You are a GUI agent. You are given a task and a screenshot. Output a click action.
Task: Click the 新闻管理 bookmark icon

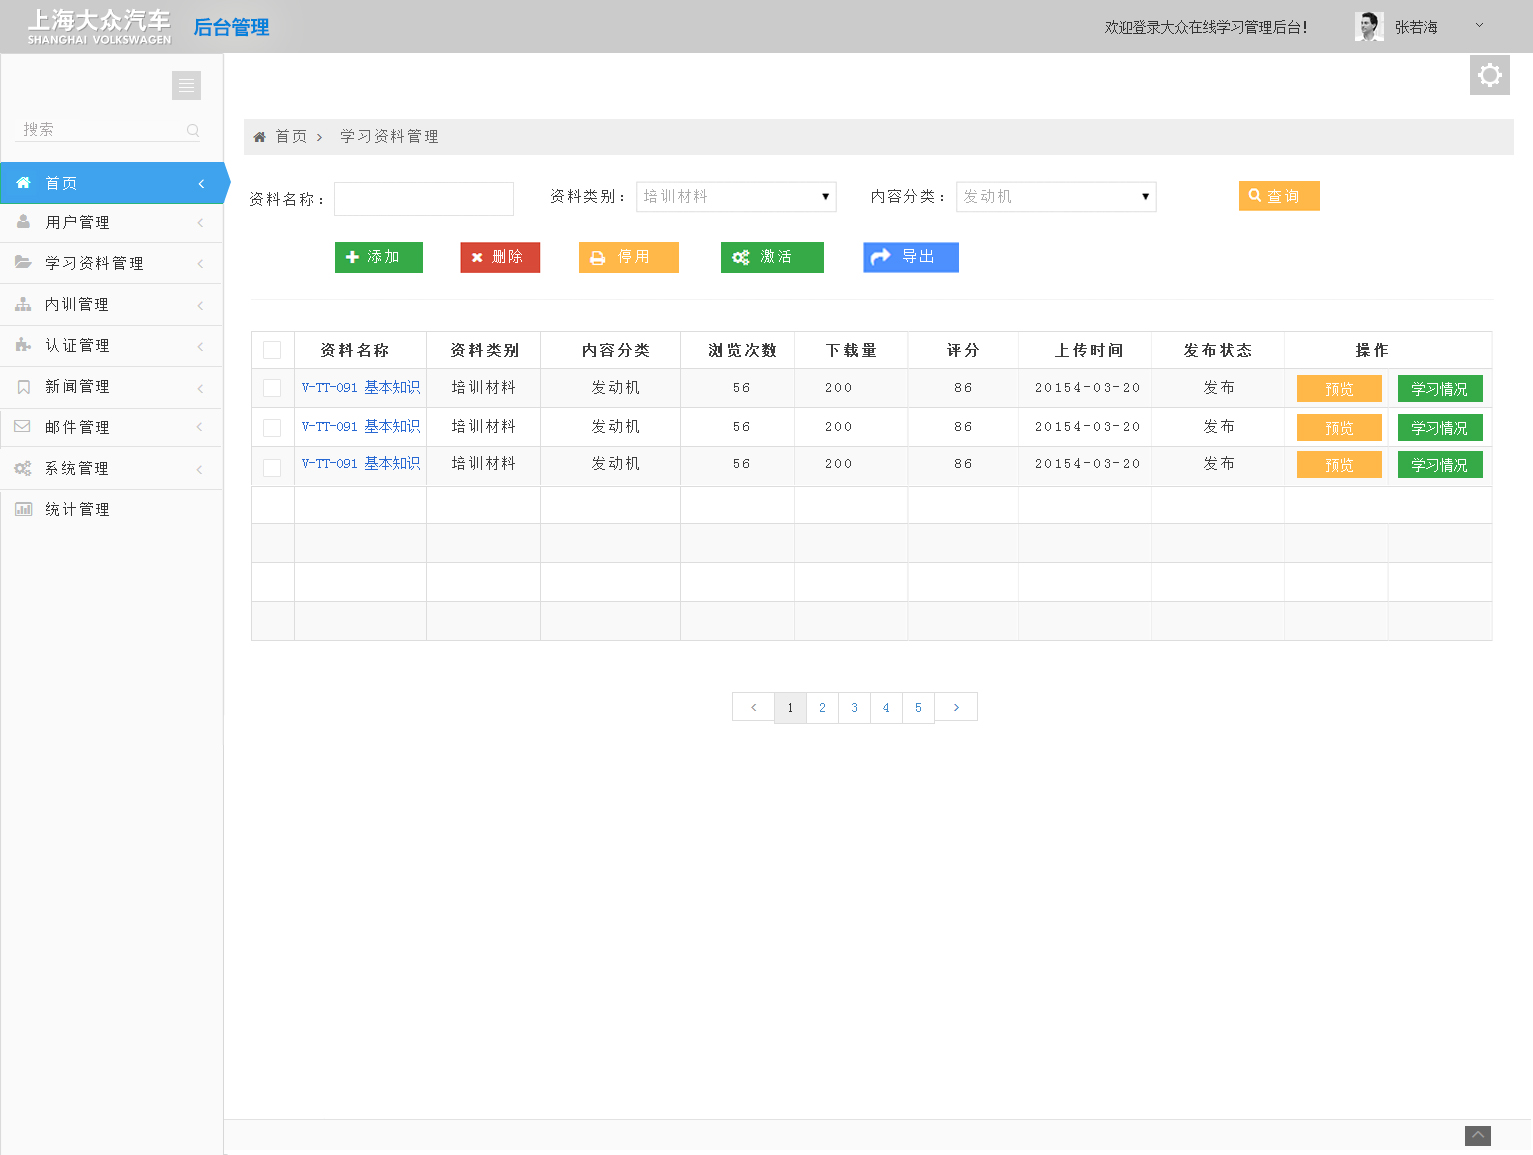pyautogui.click(x=23, y=386)
